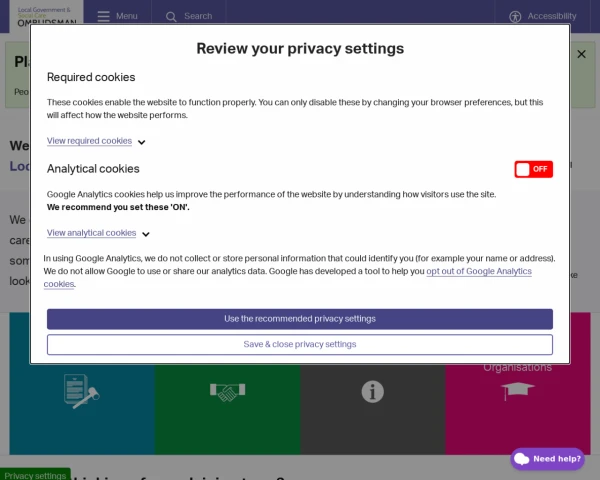
Task: Open the opt out of Google Analytics link
Action: (x=479, y=271)
